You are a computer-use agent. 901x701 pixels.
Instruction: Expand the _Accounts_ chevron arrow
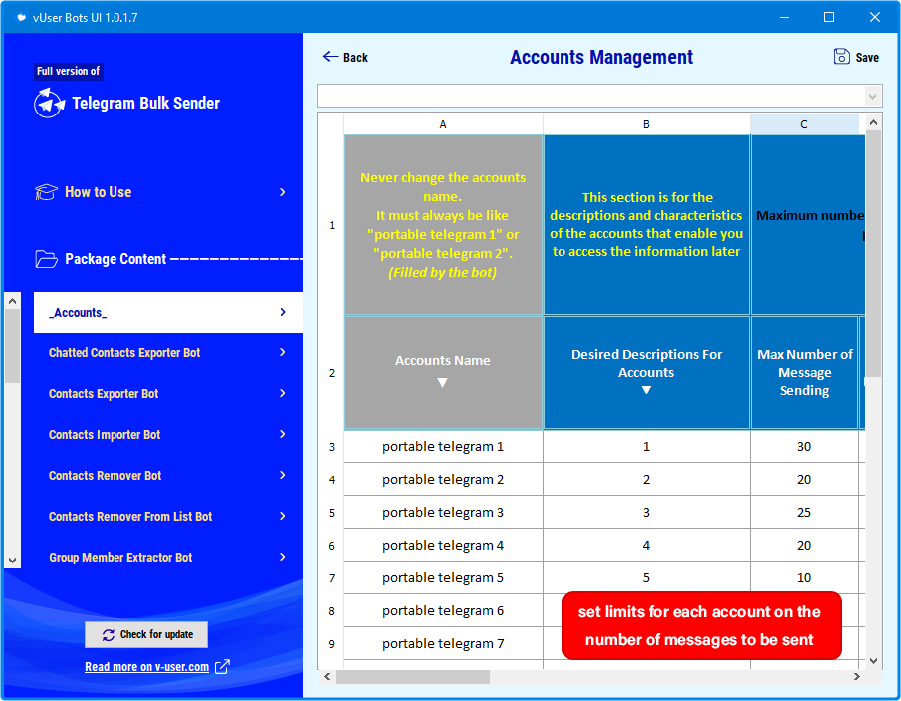click(283, 312)
